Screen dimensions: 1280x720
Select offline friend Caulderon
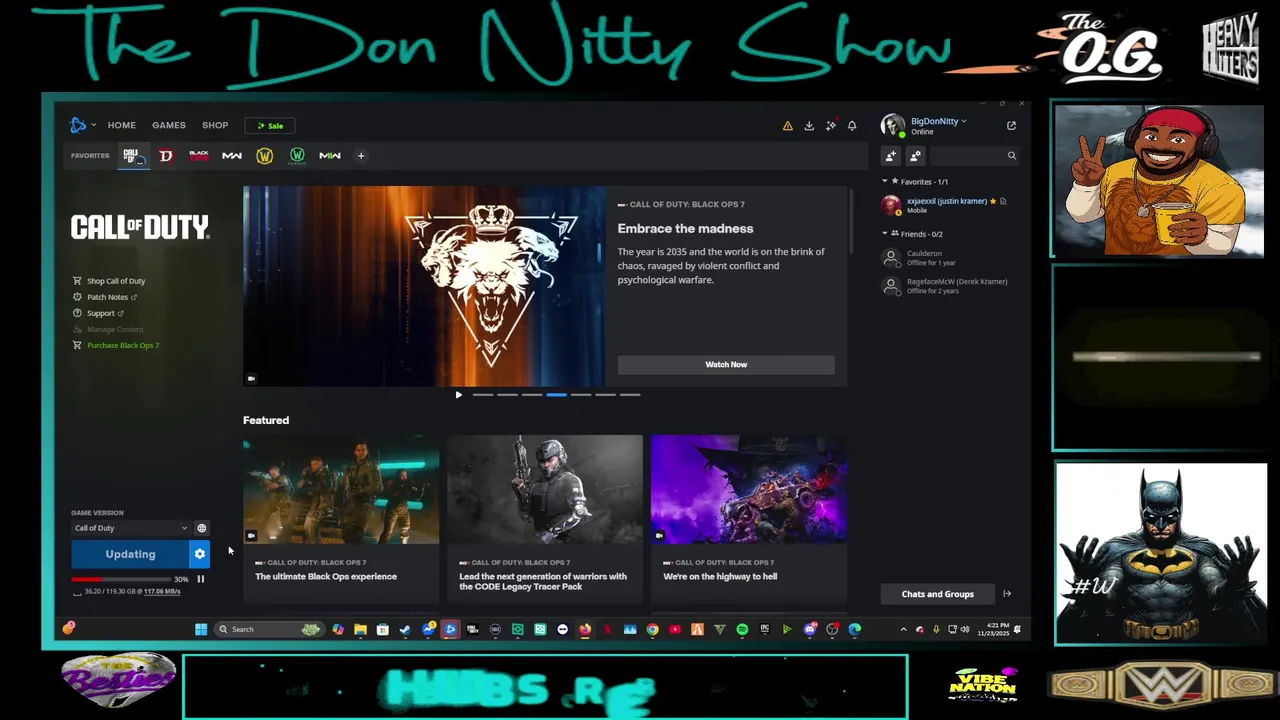pyautogui.click(x=948, y=258)
